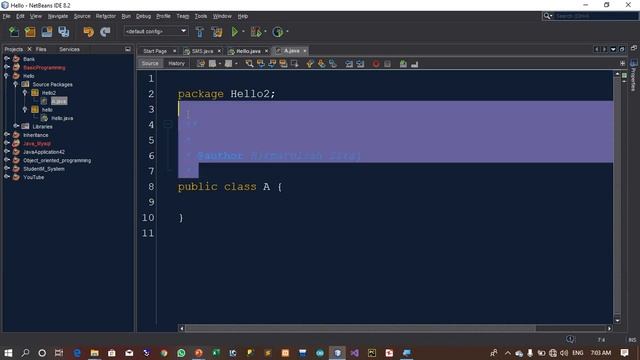Screen dimensions: 640x360
Task: Select the Source view button
Action: pos(150,63)
